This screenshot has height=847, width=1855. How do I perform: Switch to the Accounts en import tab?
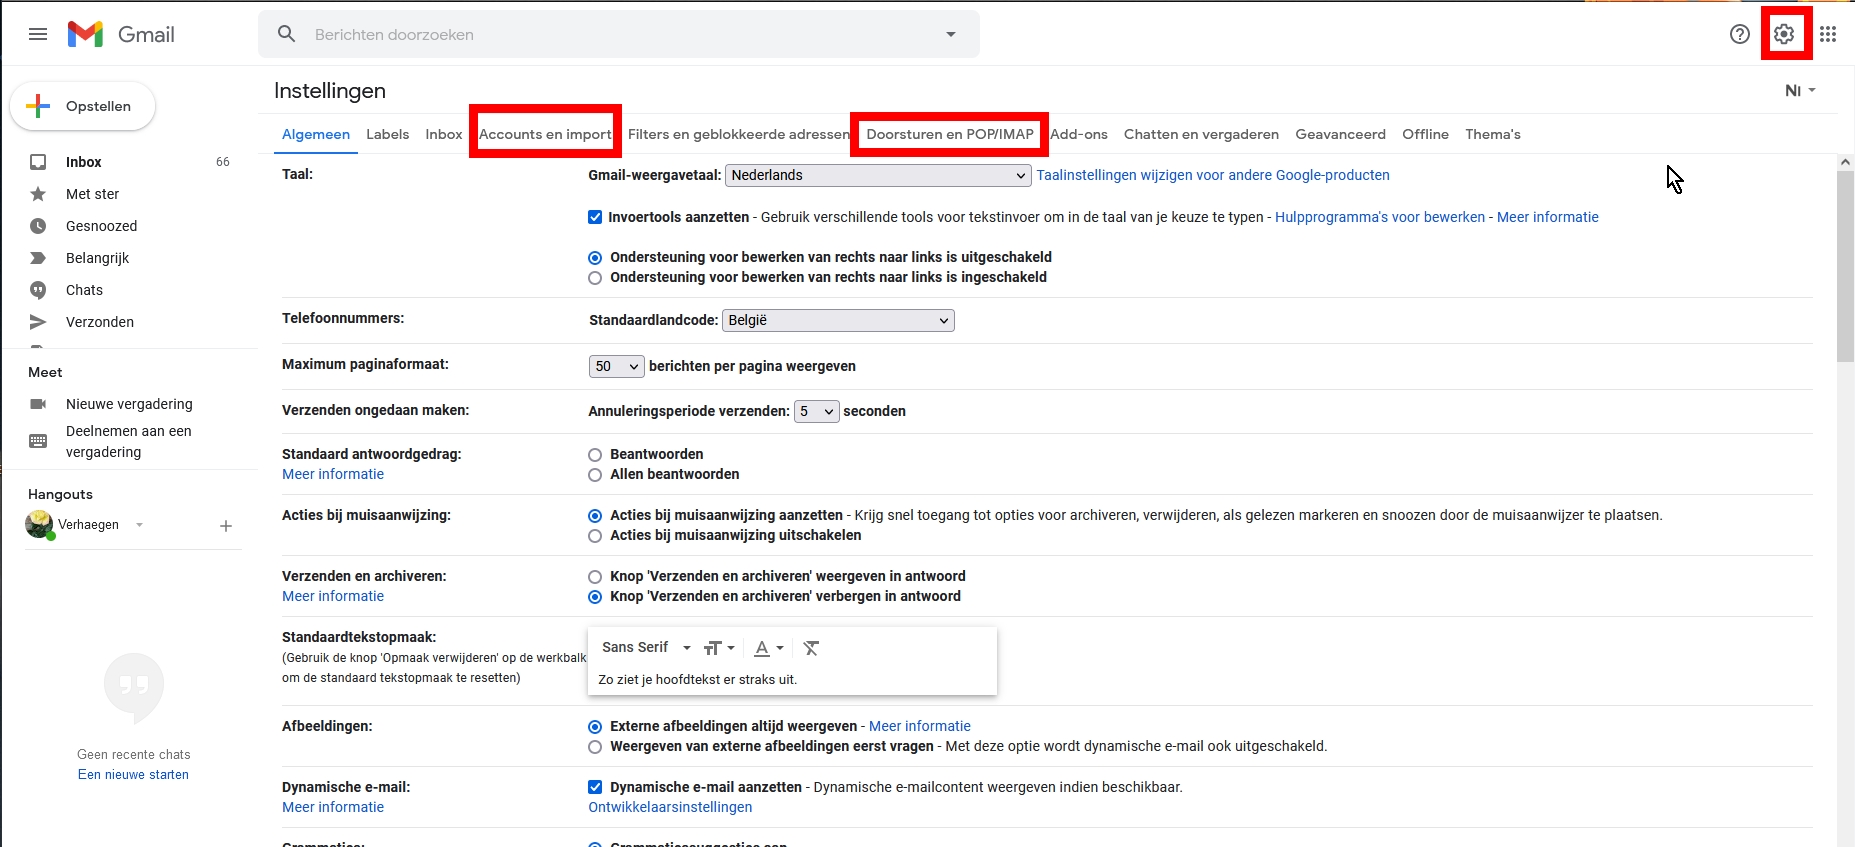click(x=545, y=134)
